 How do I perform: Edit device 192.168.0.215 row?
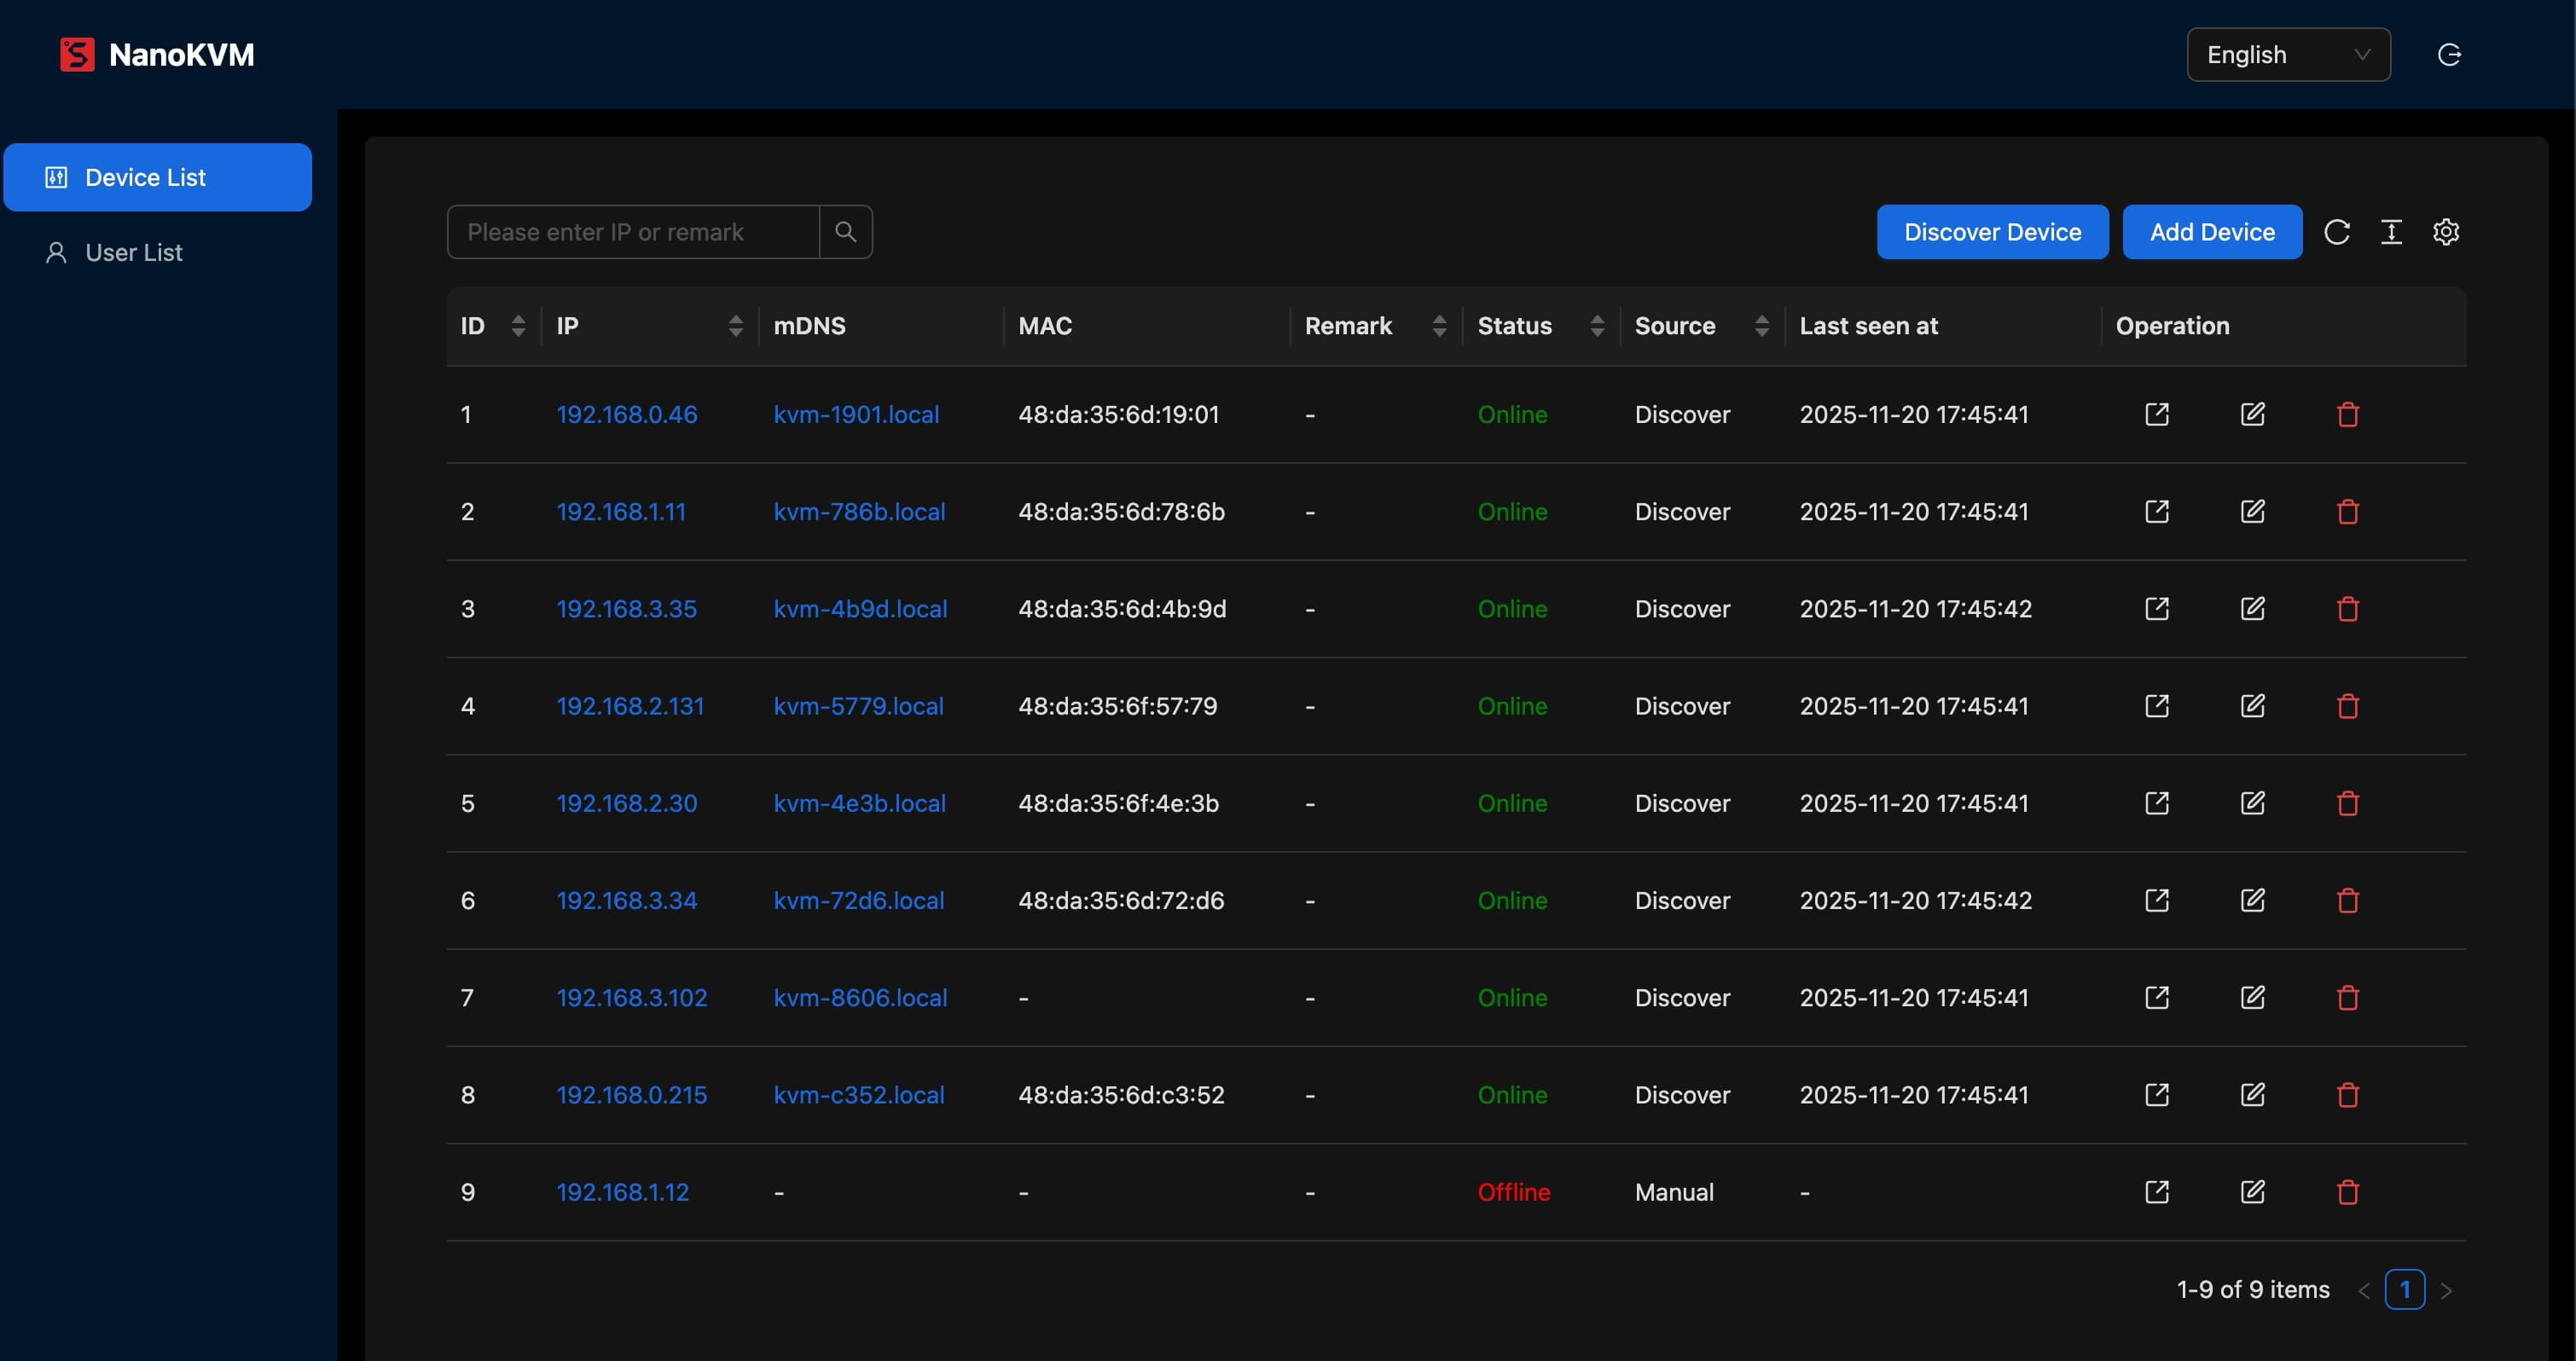2252,1095
